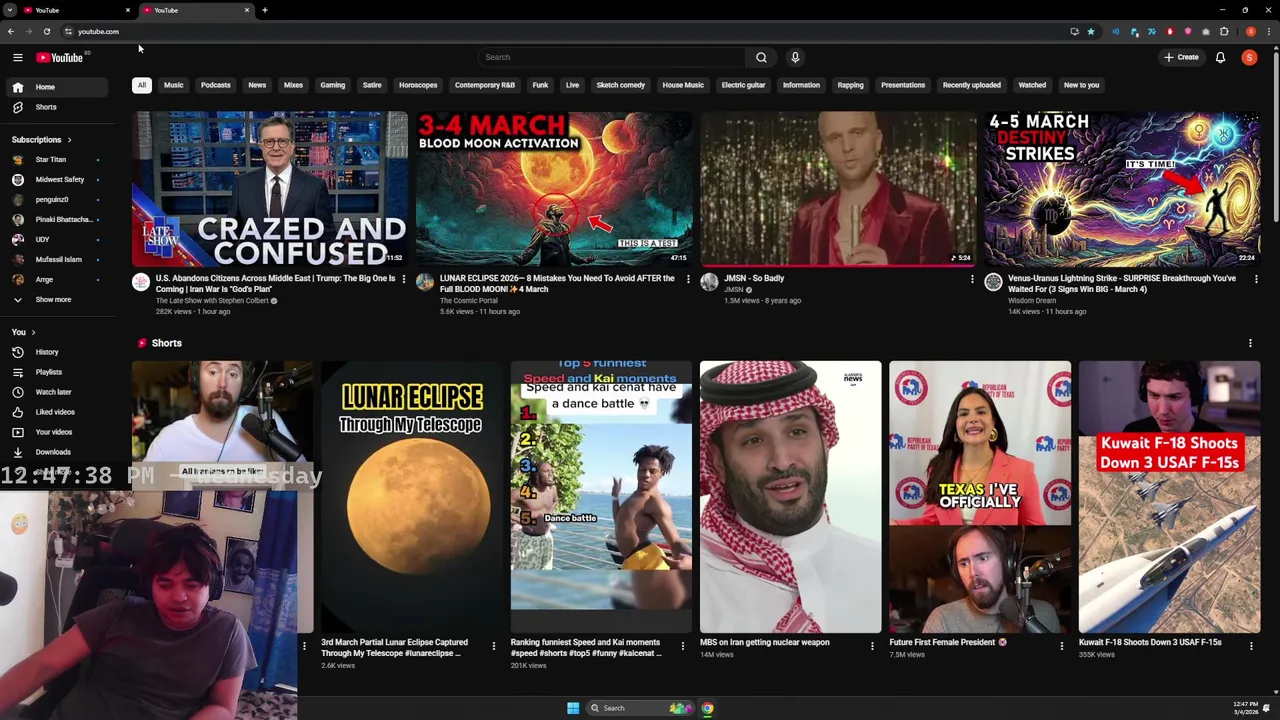This screenshot has height=720, width=1280.
Task: Click the YouTube logo
Action: point(60,57)
